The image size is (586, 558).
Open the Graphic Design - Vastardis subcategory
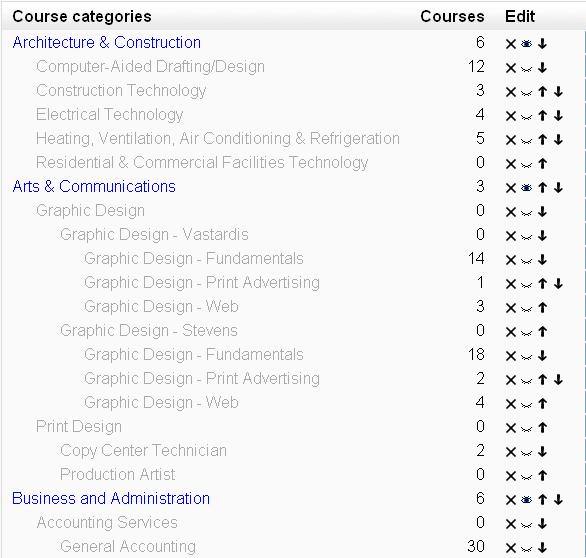(x=154, y=235)
